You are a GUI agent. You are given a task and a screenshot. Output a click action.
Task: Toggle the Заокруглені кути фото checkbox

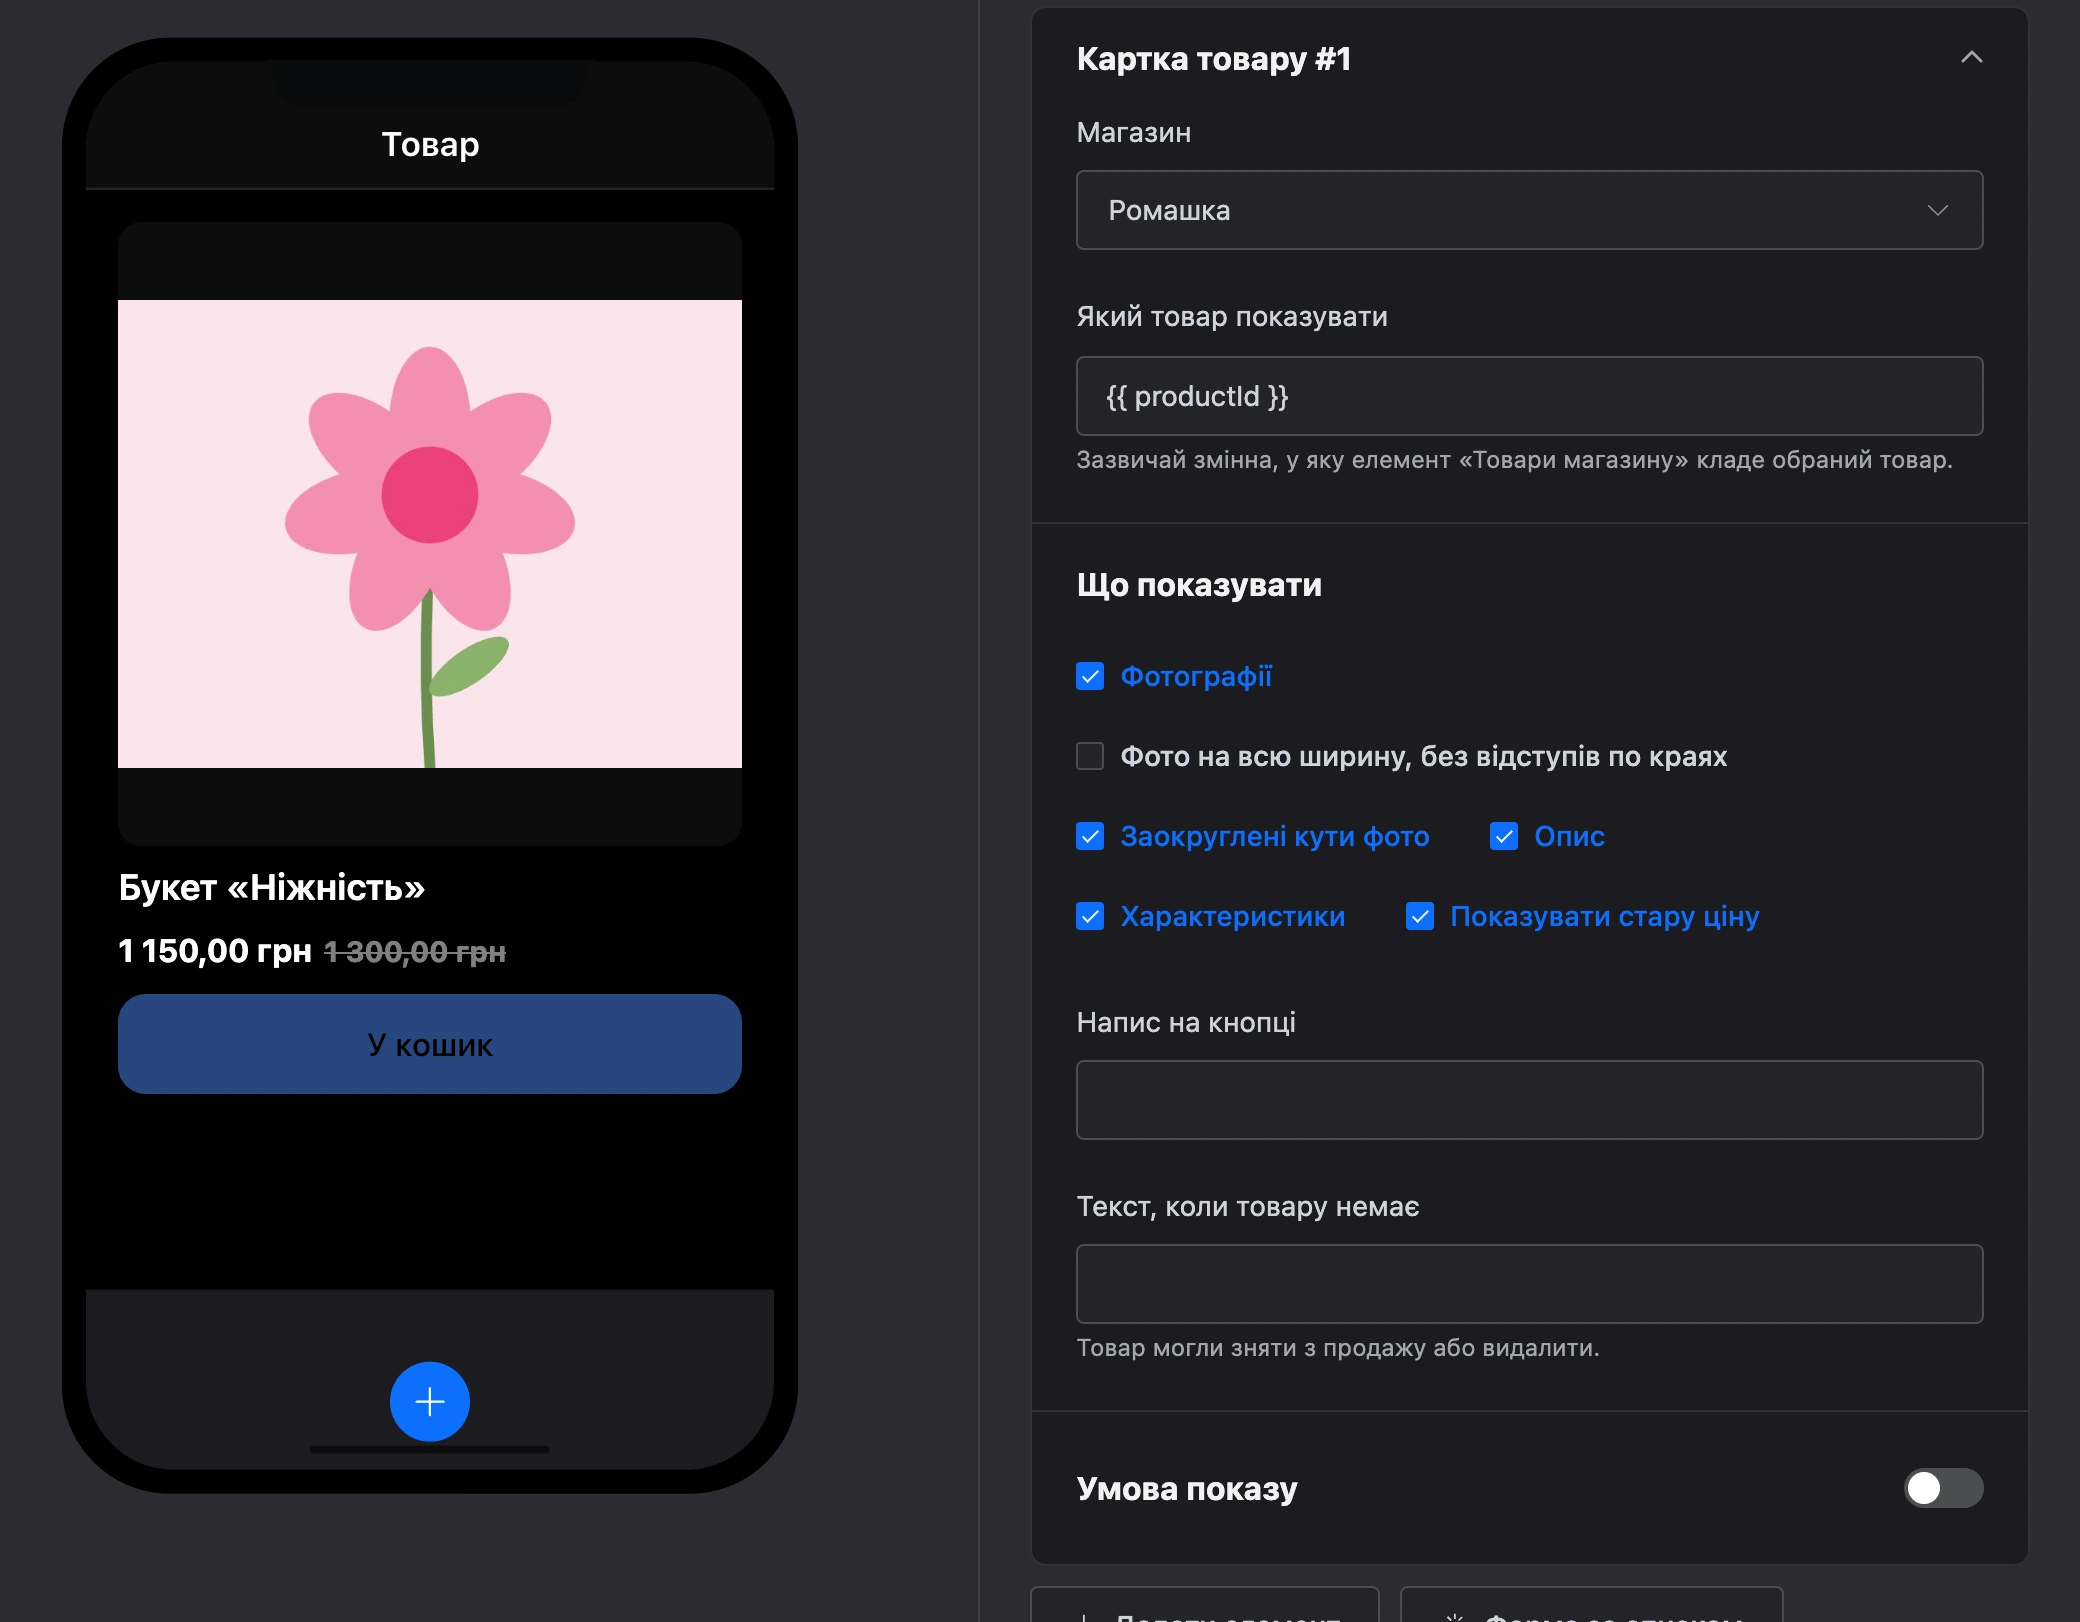point(1090,836)
